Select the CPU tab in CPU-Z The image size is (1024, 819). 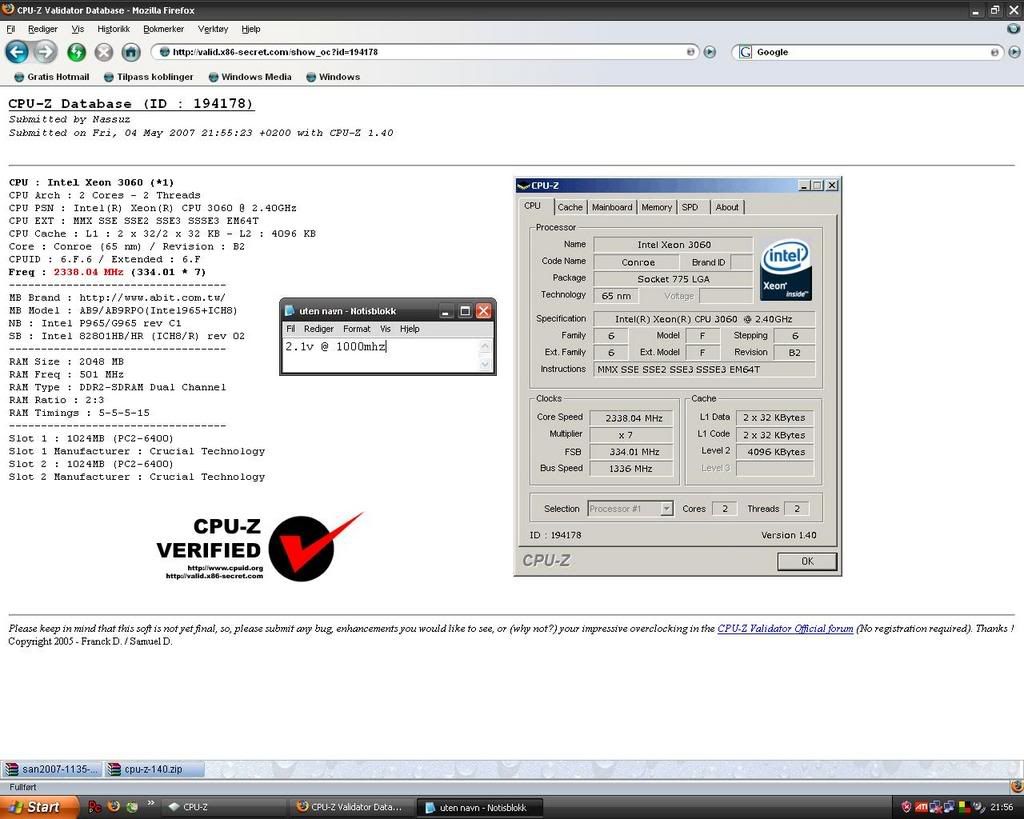[x=532, y=206]
